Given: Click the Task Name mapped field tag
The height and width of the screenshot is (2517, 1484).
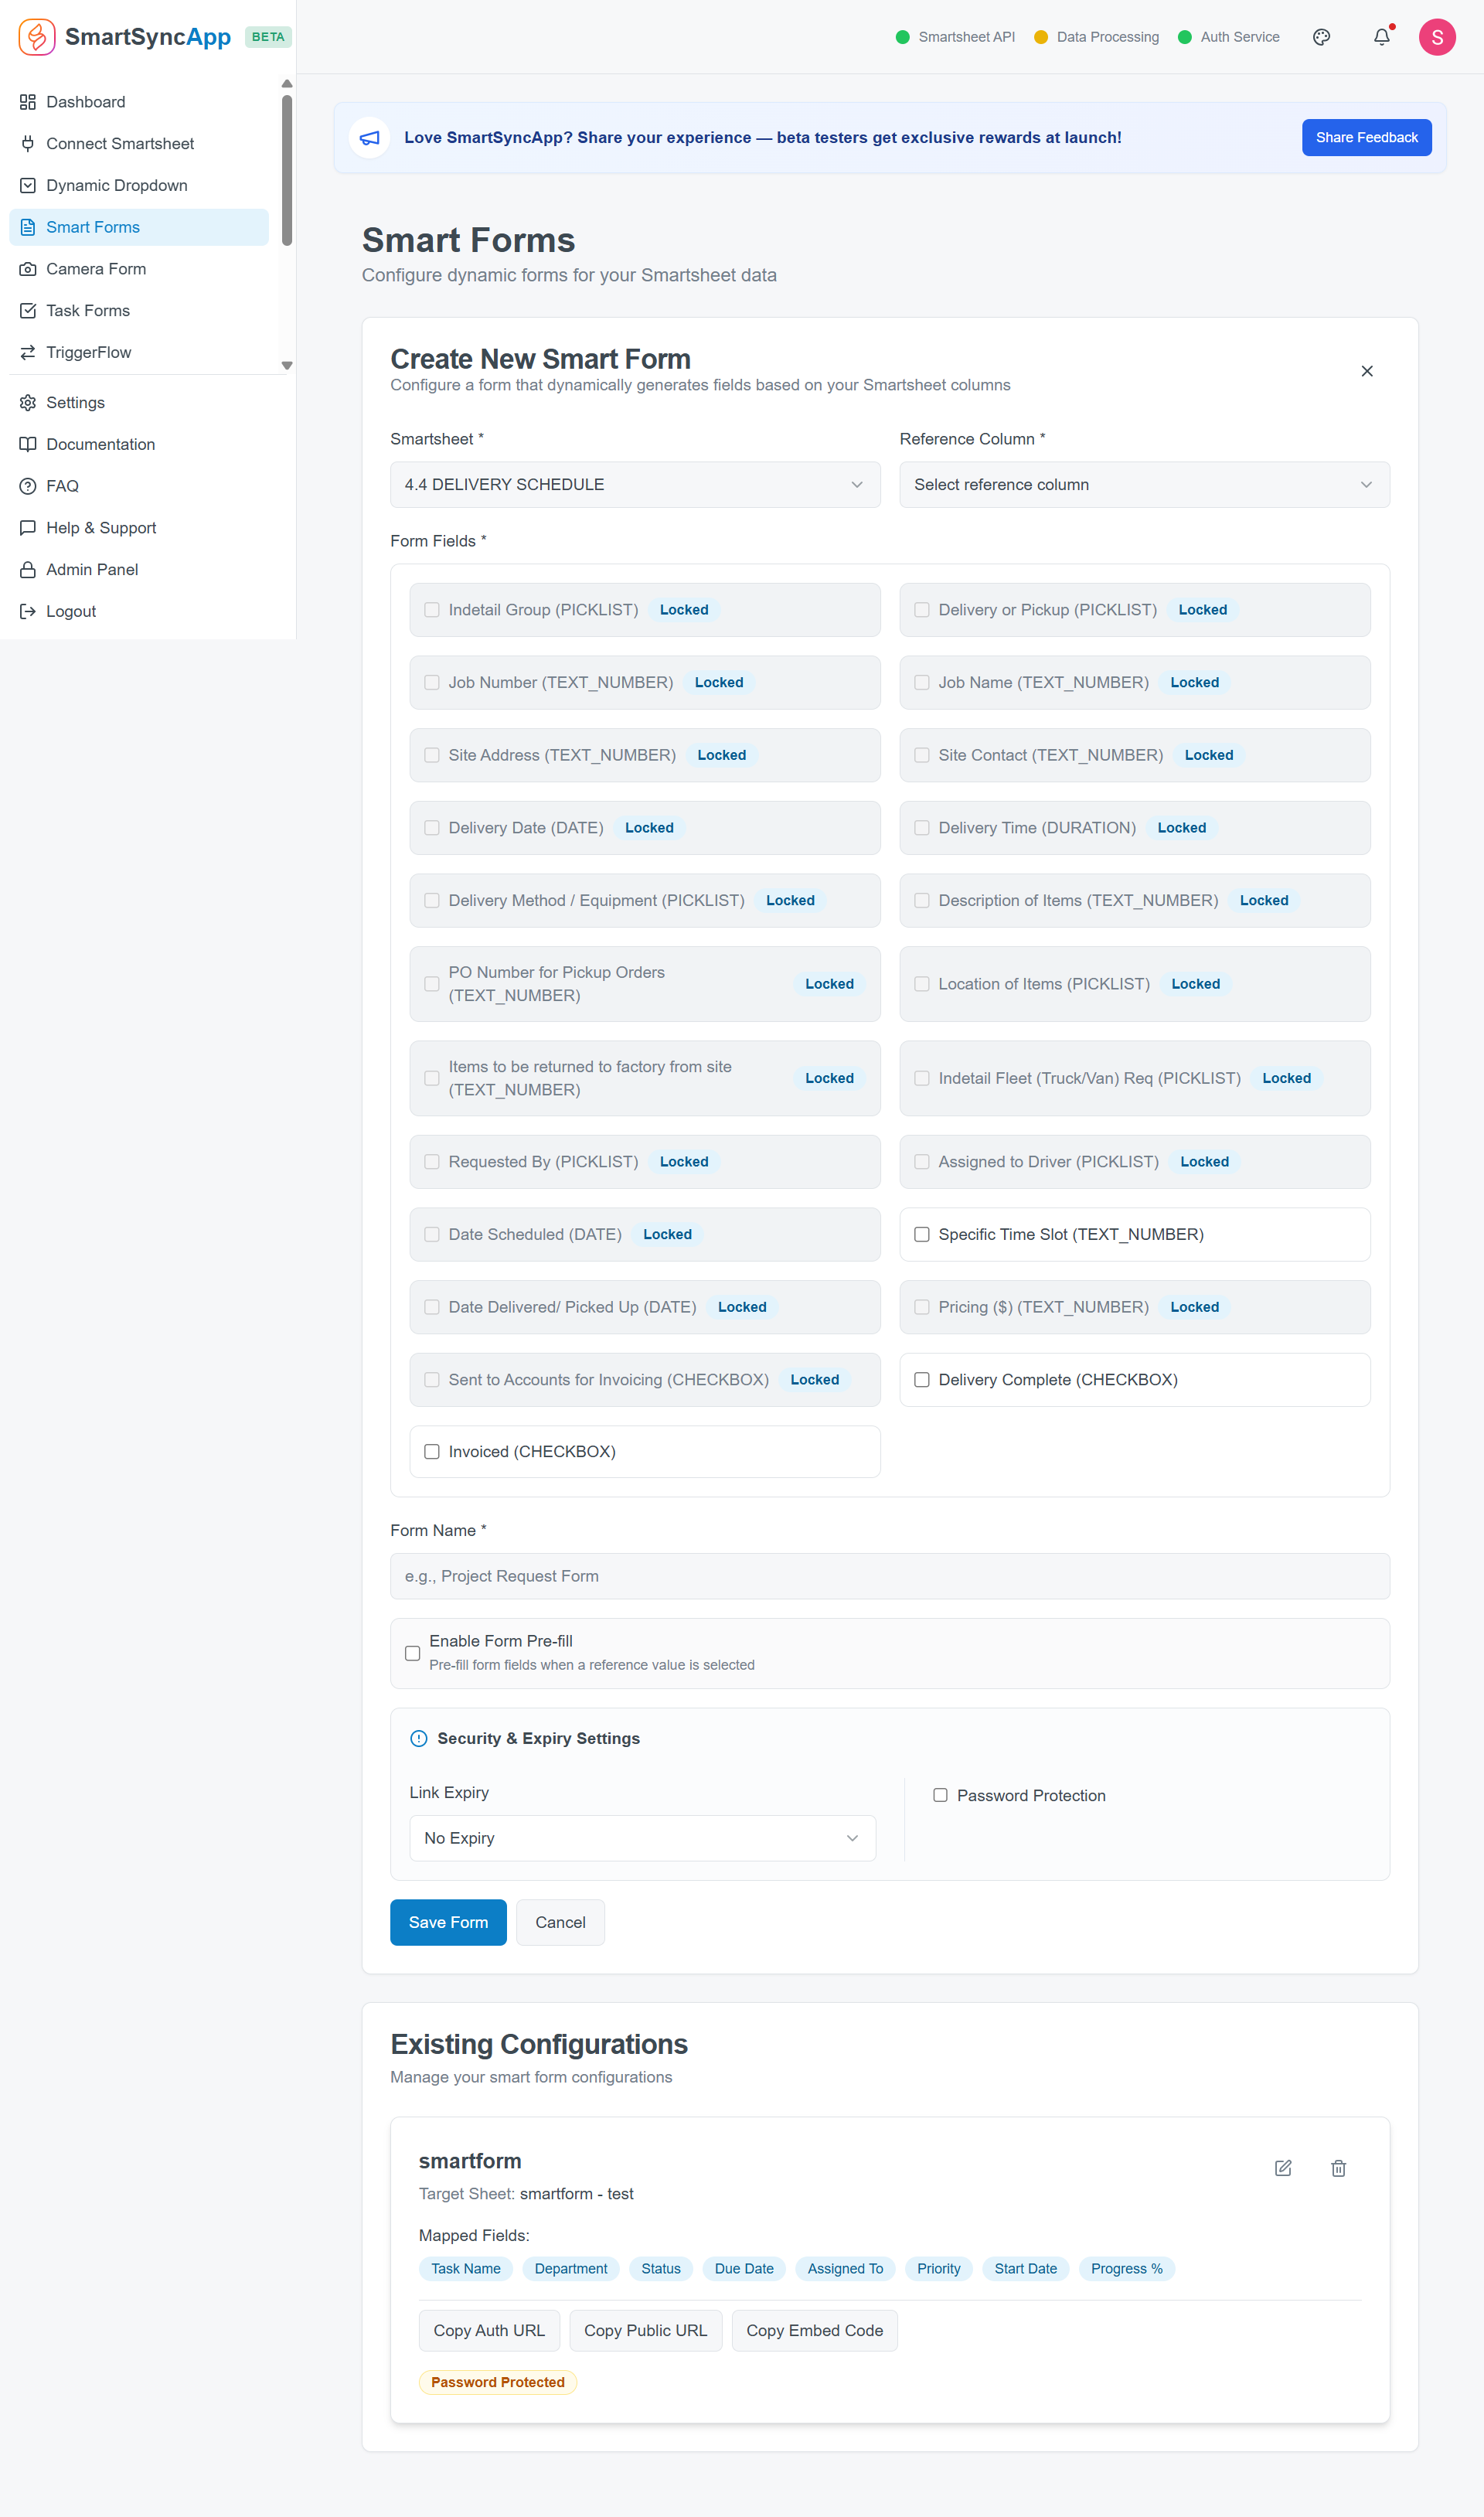Looking at the screenshot, I should (x=465, y=2269).
